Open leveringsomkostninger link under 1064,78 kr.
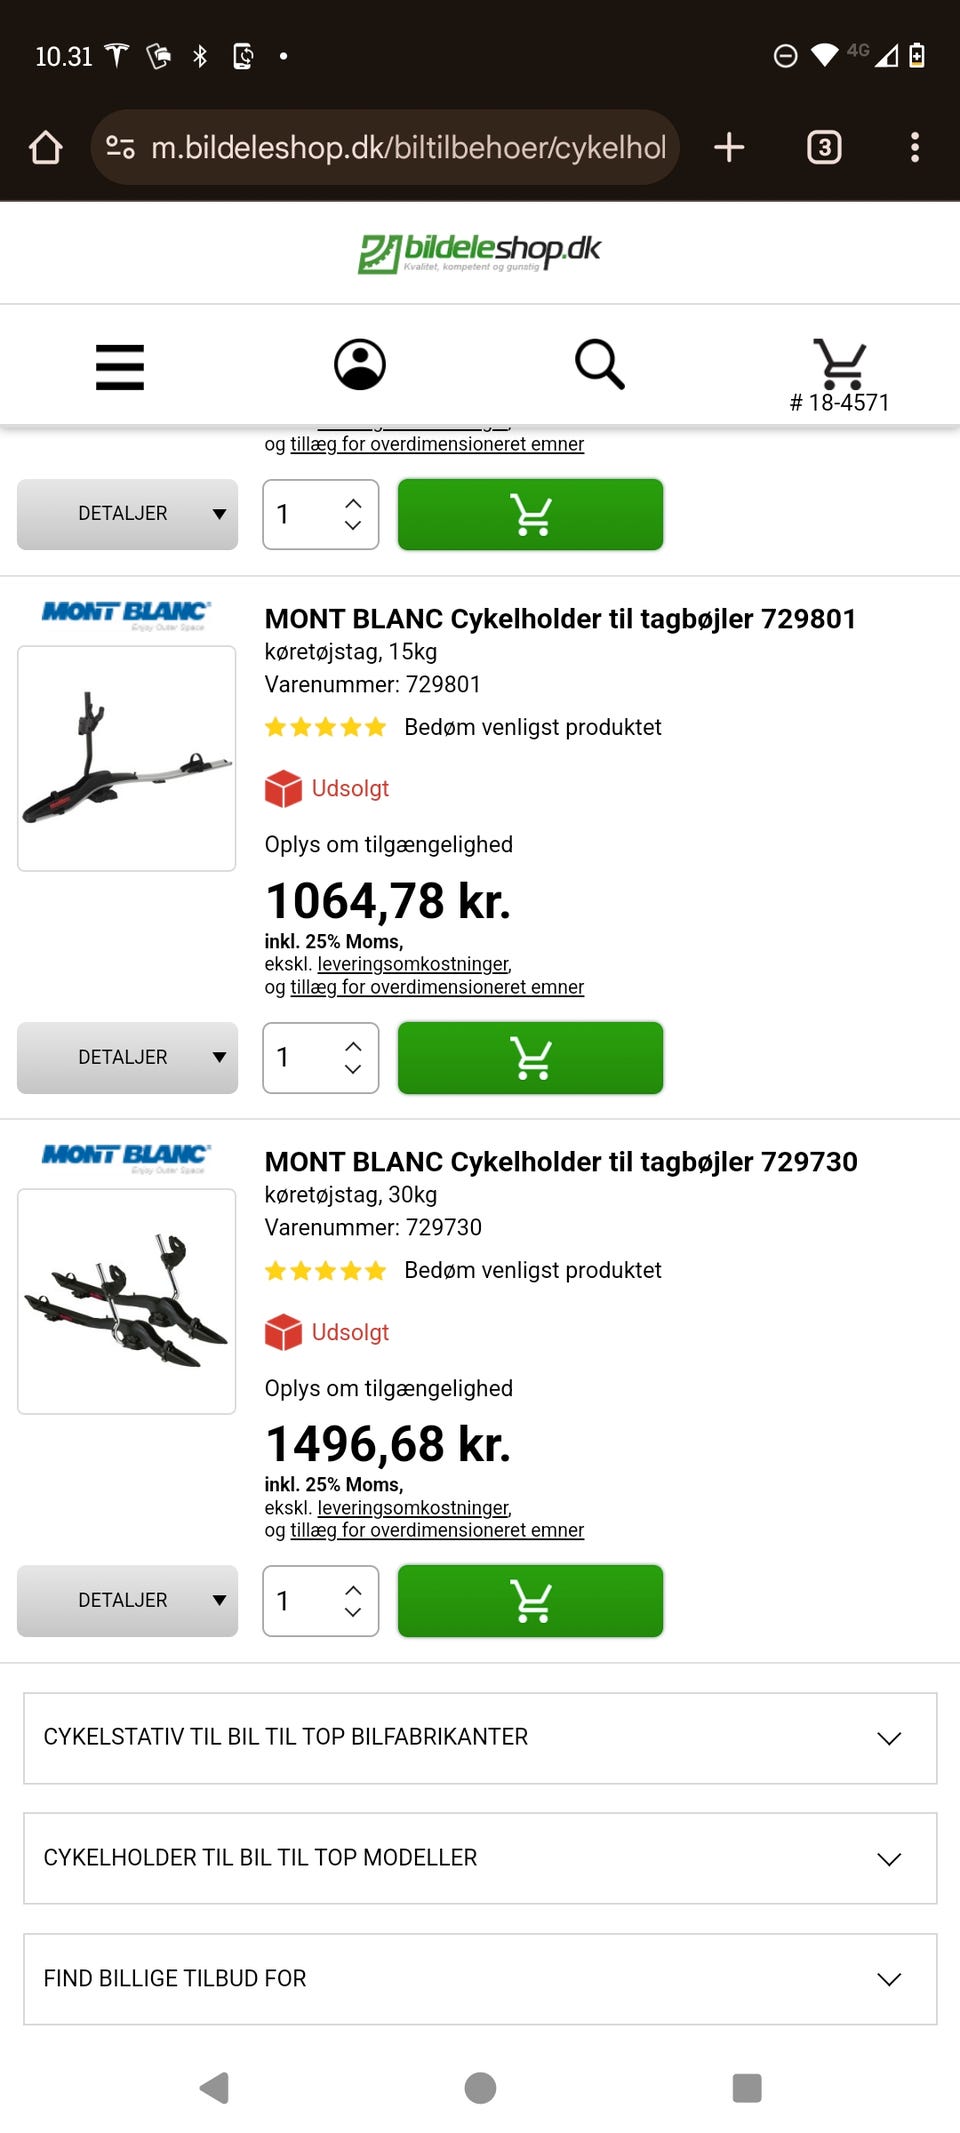This screenshot has width=960, height=2133. coord(413,964)
